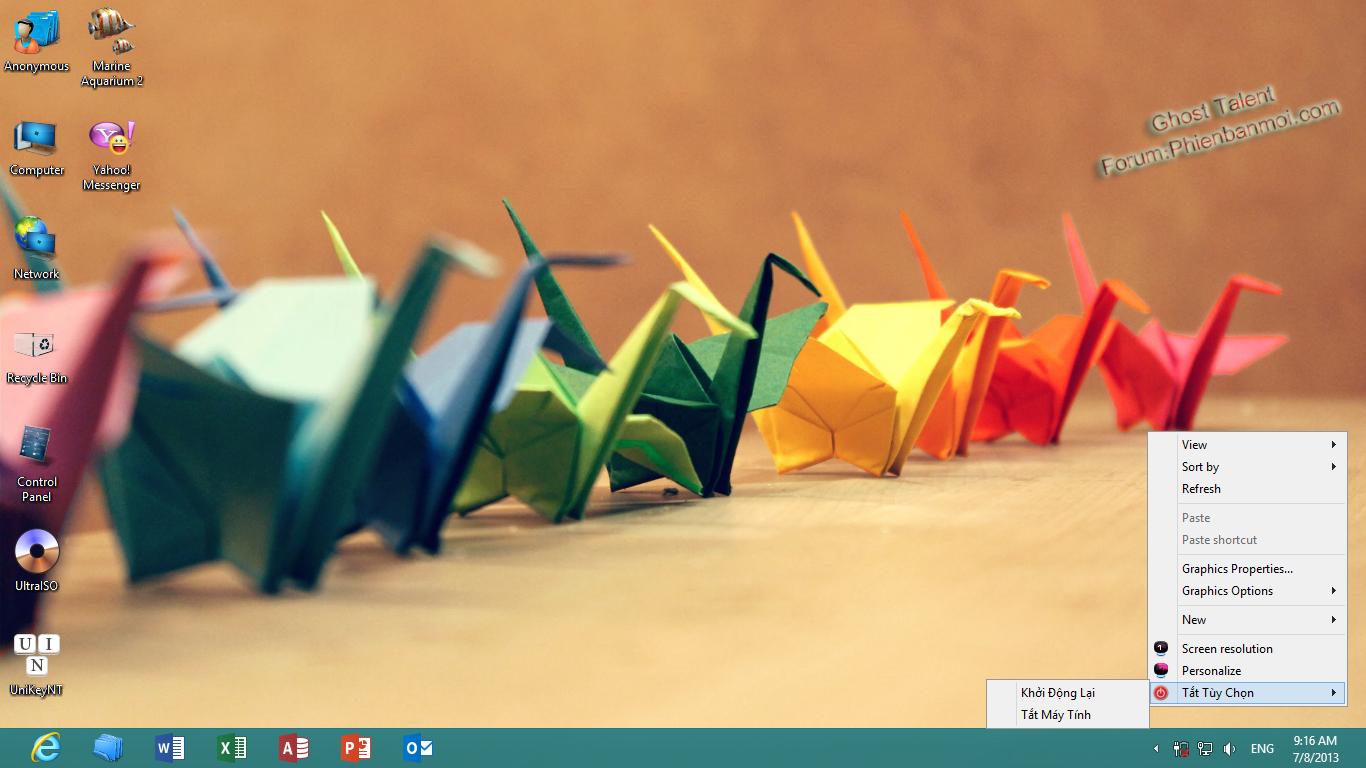Image resolution: width=1366 pixels, height=768 pixels.
Task: Launch PowerPoint from the taskbar
Action: 356,747
